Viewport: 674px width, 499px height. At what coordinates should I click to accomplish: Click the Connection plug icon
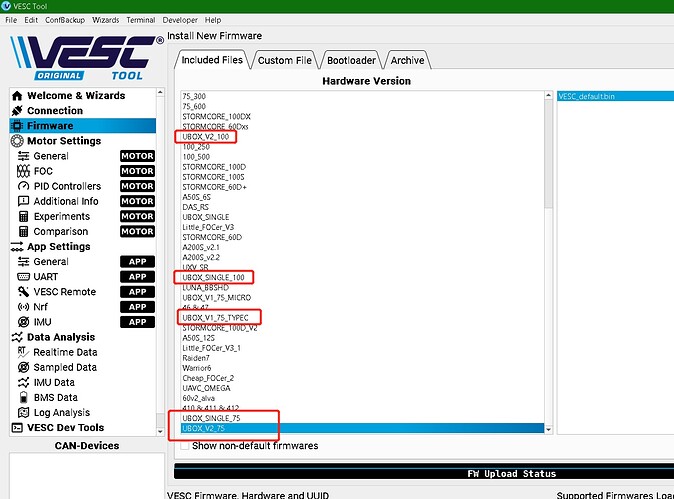point(17,110)
